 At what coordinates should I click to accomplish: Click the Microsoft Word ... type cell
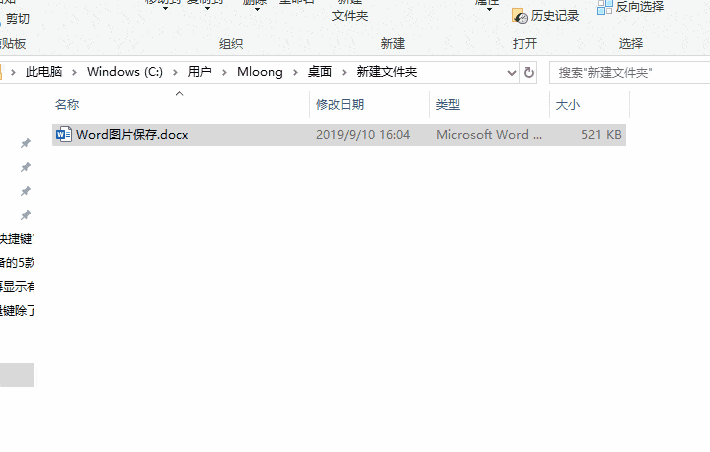click(x=489, y=135)
